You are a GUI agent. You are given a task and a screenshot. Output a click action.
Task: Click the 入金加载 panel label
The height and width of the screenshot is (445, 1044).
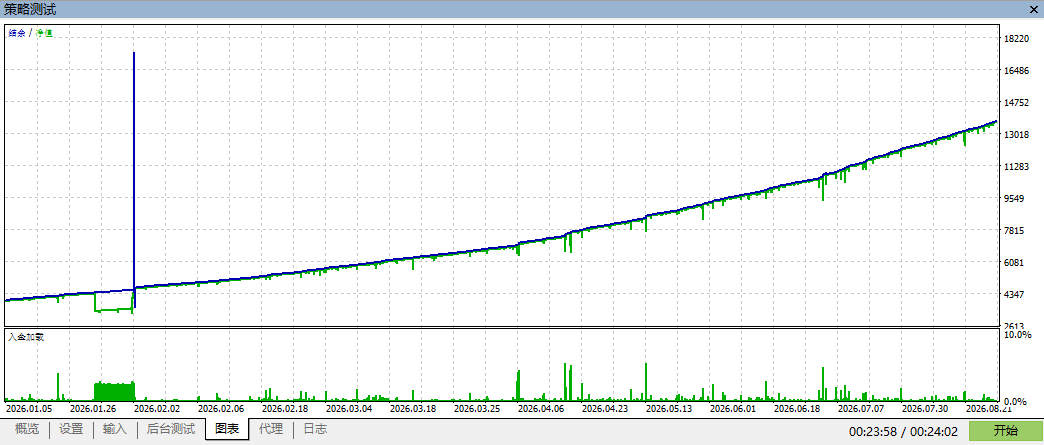26,337
